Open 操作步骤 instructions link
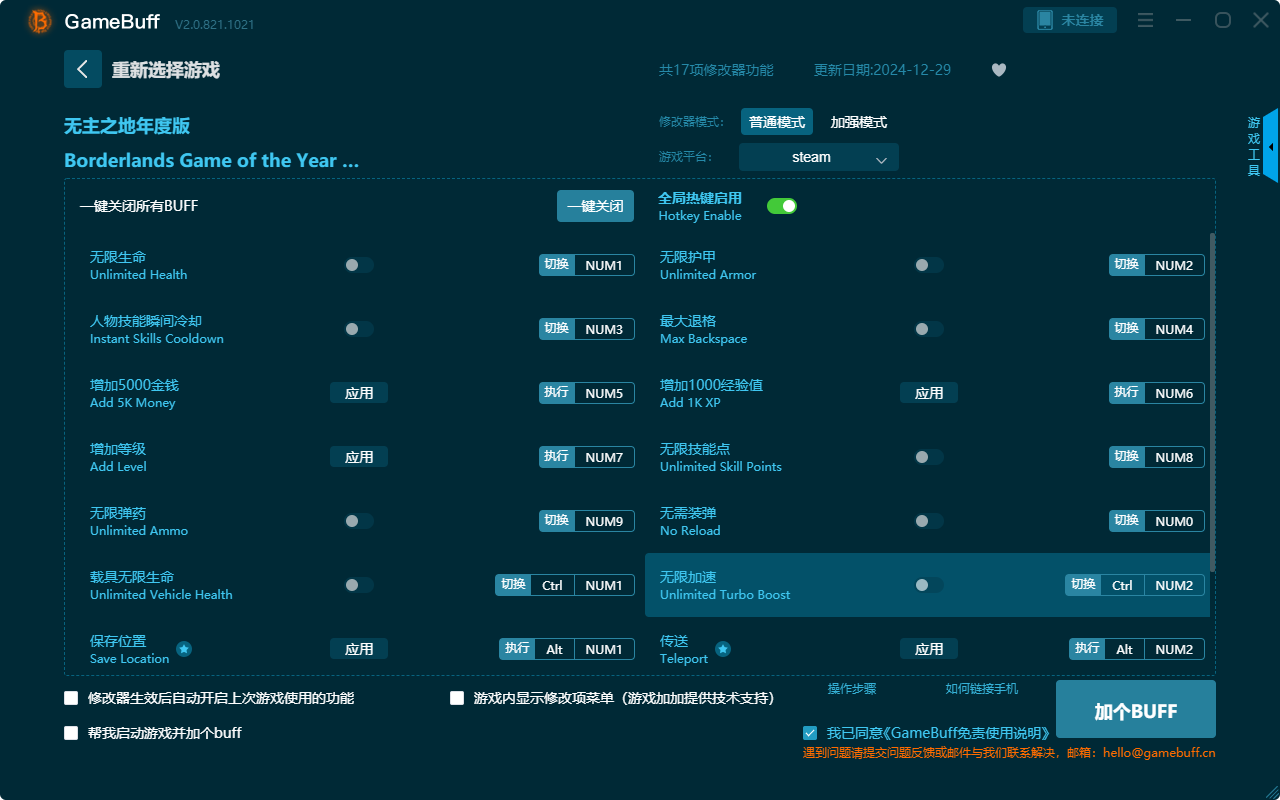 [x=852, y=689]
